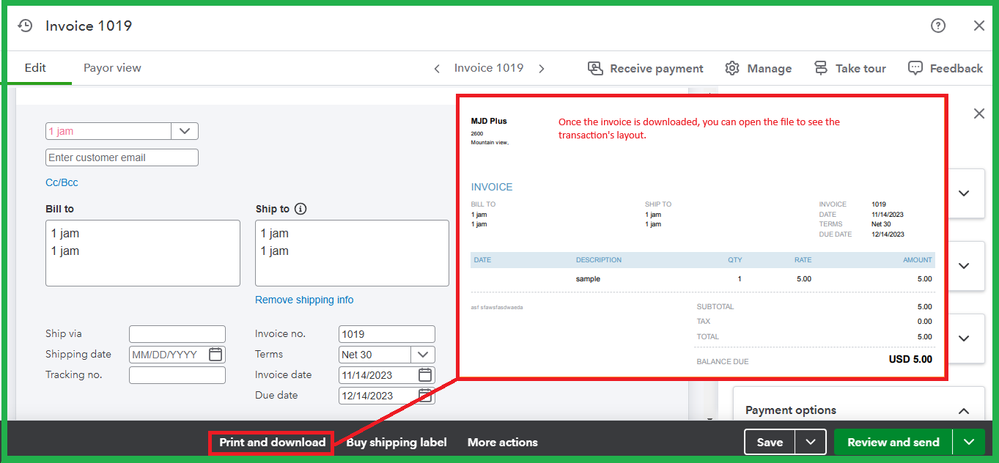Close the Invoice 1019 window
Image resolution: width=999 pixels, height=463 pixels.
point(979,25)
